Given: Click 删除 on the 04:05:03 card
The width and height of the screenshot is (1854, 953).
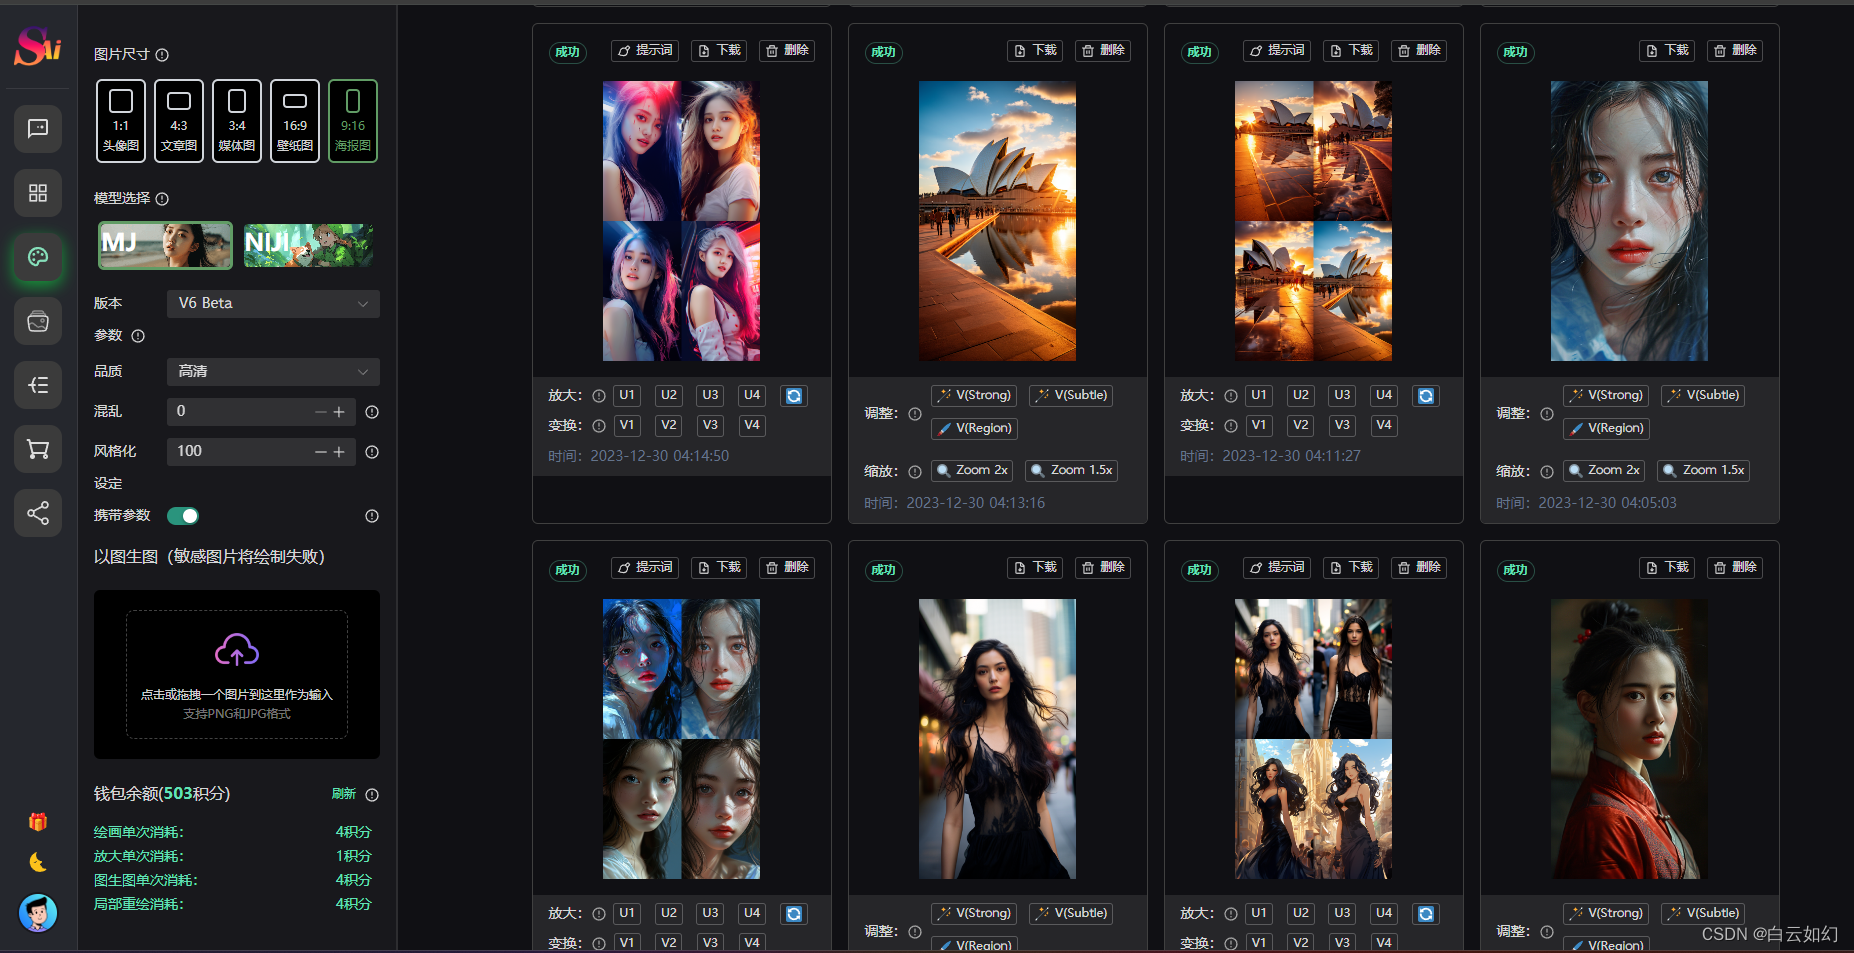Looking at the screenshot, I should (1735, 51).
